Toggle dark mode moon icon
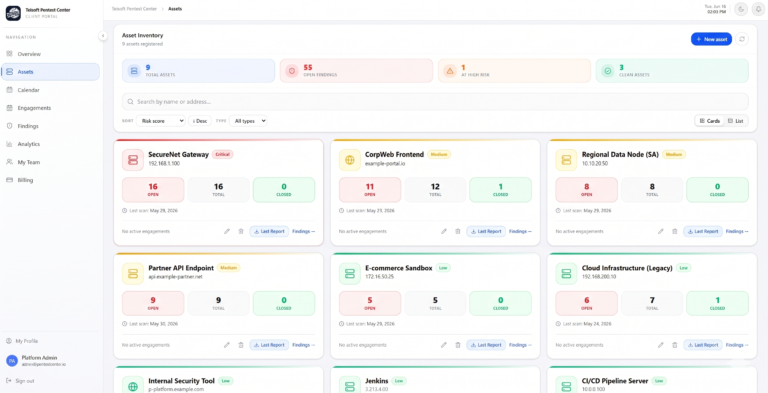The width and height of the screenshot is (768, 393). 741,9
